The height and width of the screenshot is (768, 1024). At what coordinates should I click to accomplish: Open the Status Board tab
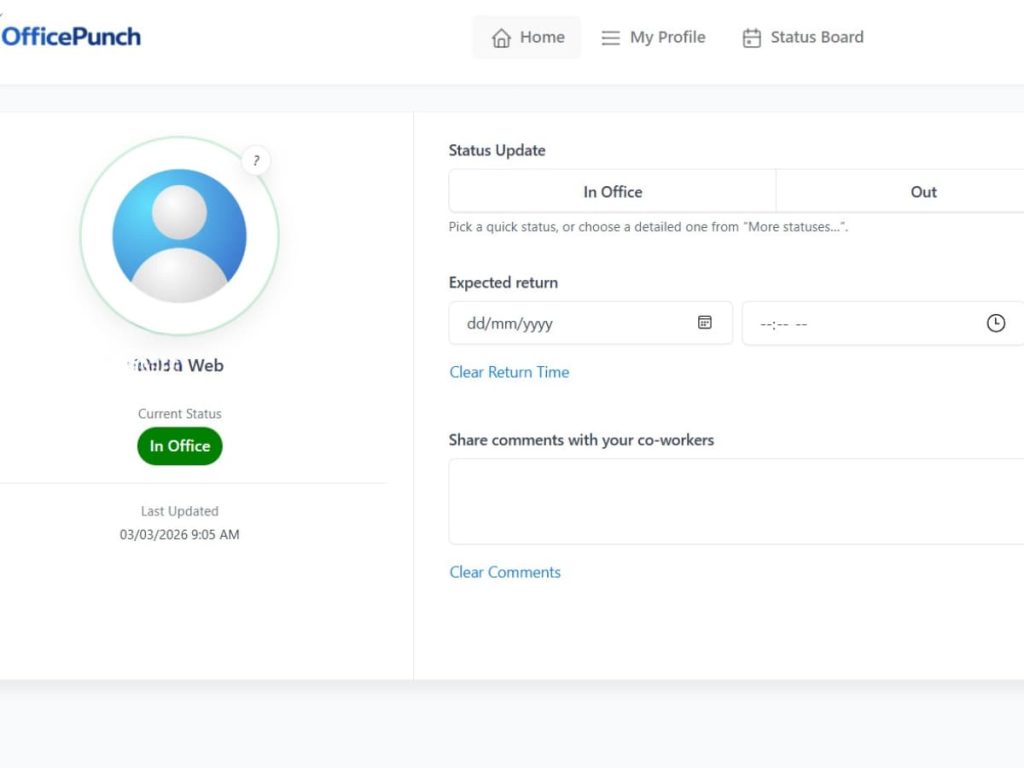816,38
